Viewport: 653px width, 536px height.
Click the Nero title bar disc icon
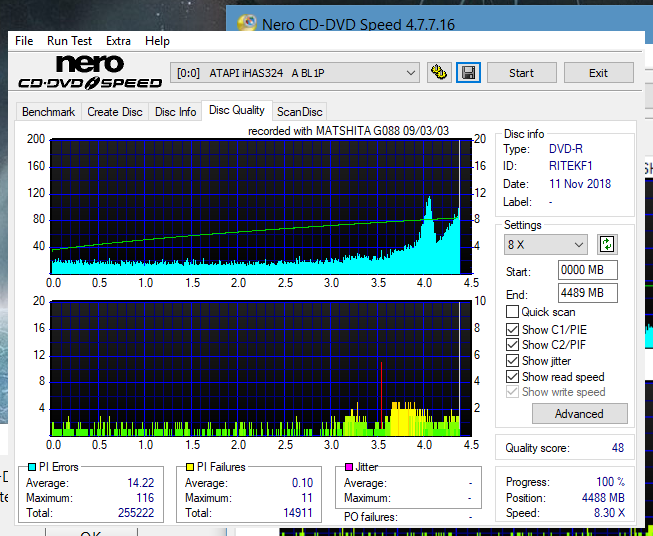[247, 24]
